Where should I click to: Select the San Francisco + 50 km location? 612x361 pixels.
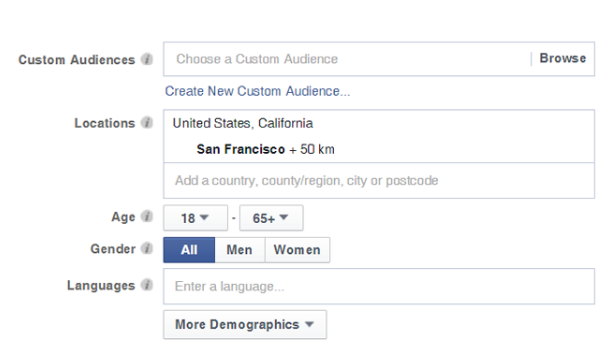[265, 149]
